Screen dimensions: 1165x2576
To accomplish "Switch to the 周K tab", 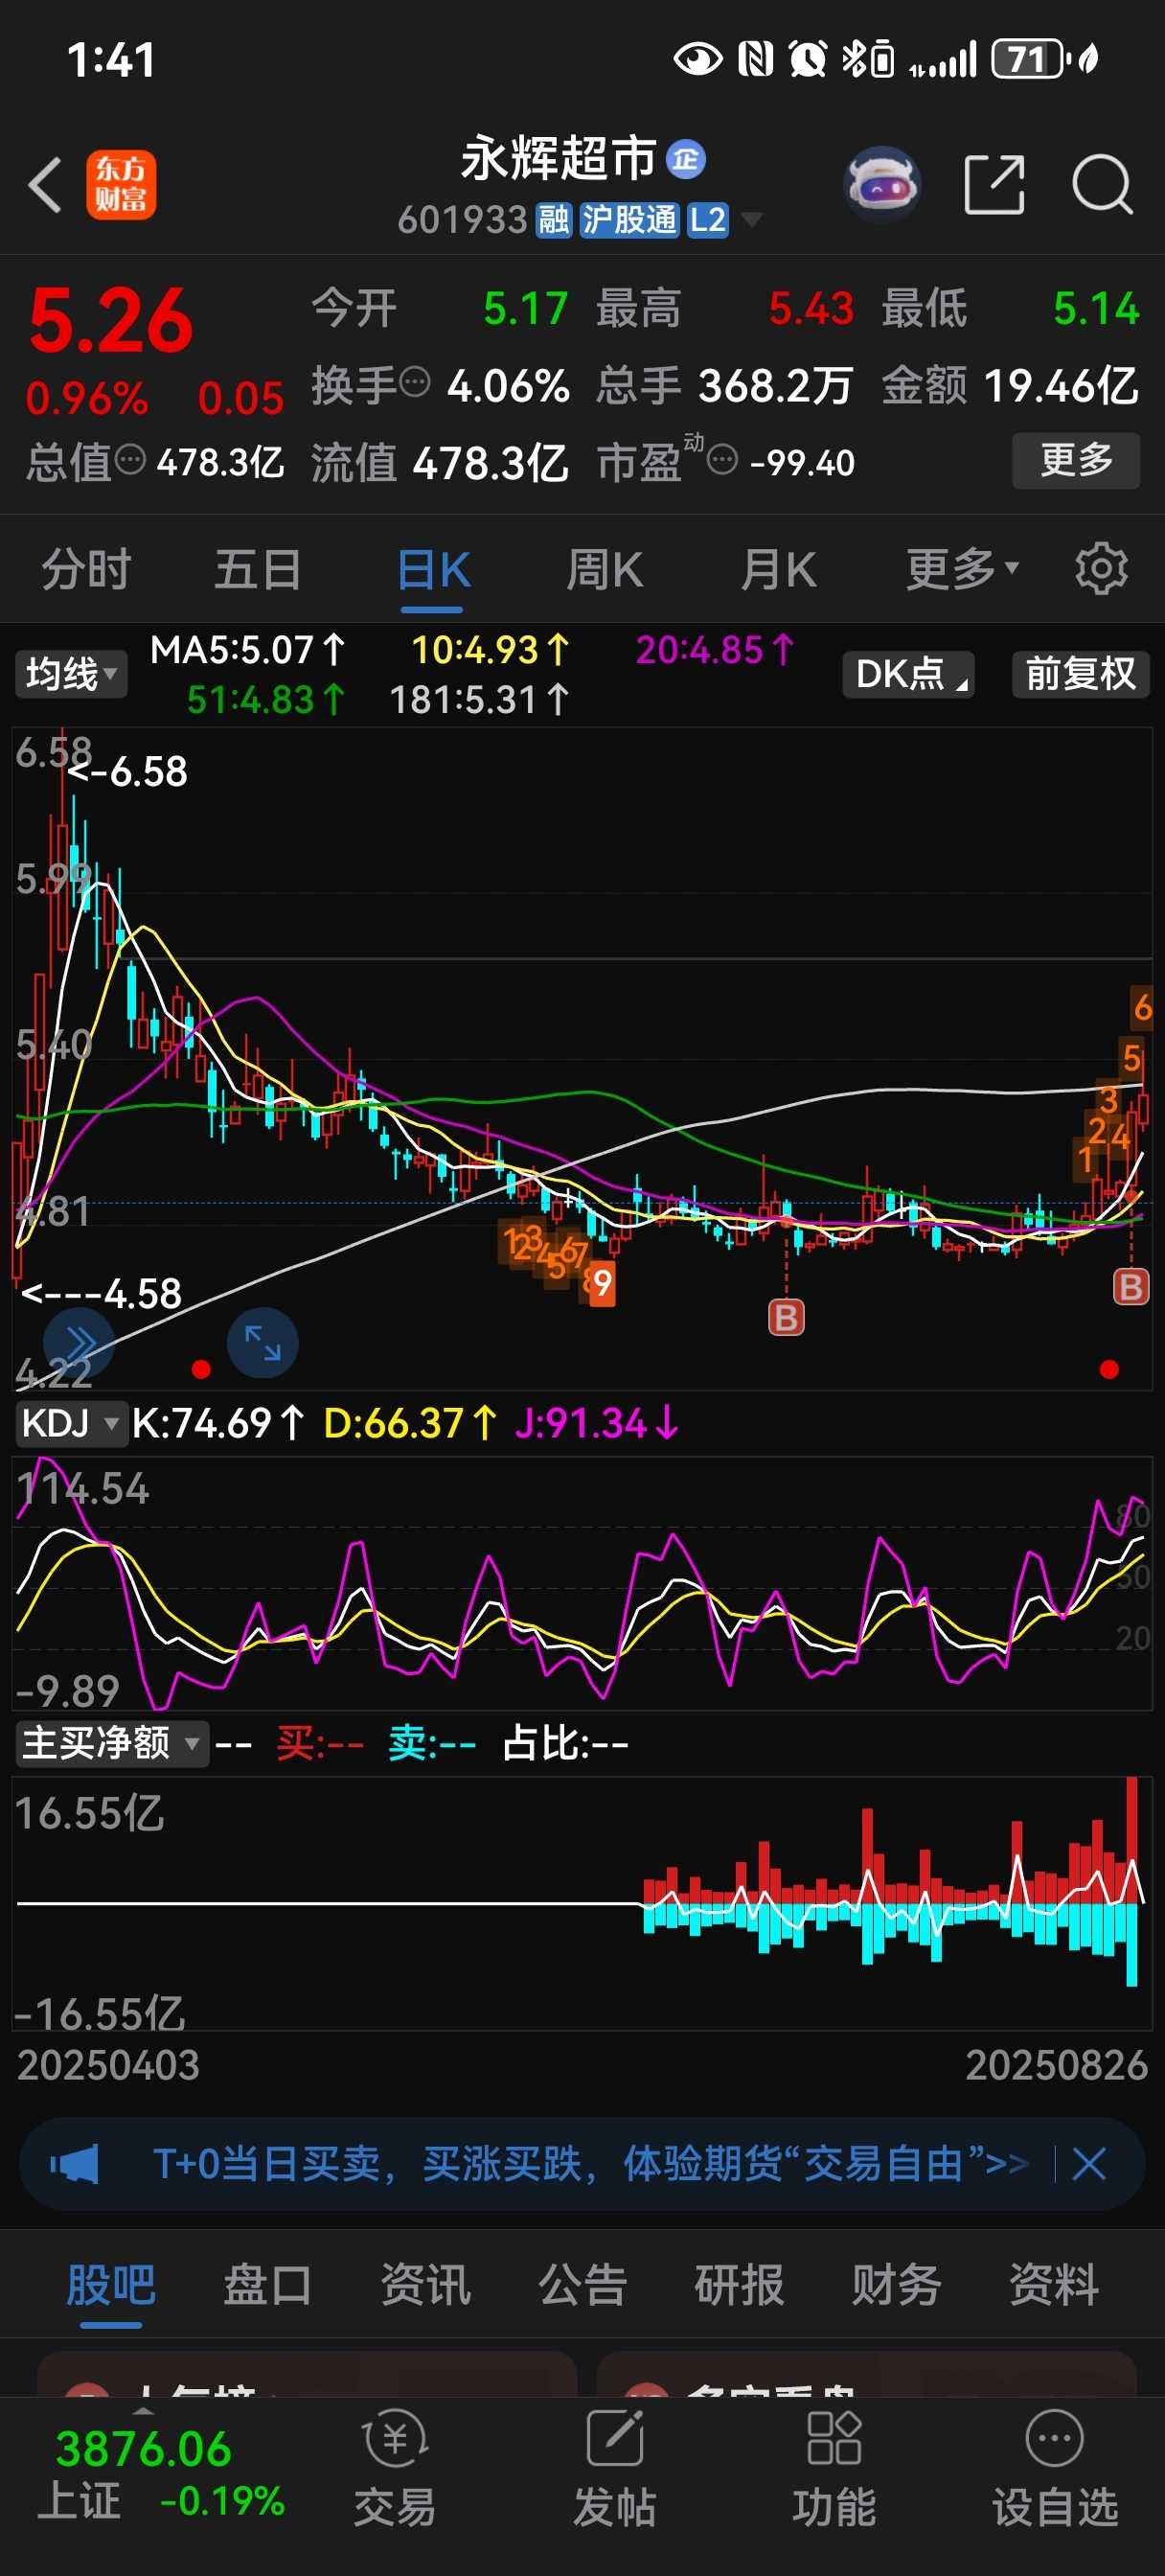I will (605, 570).
